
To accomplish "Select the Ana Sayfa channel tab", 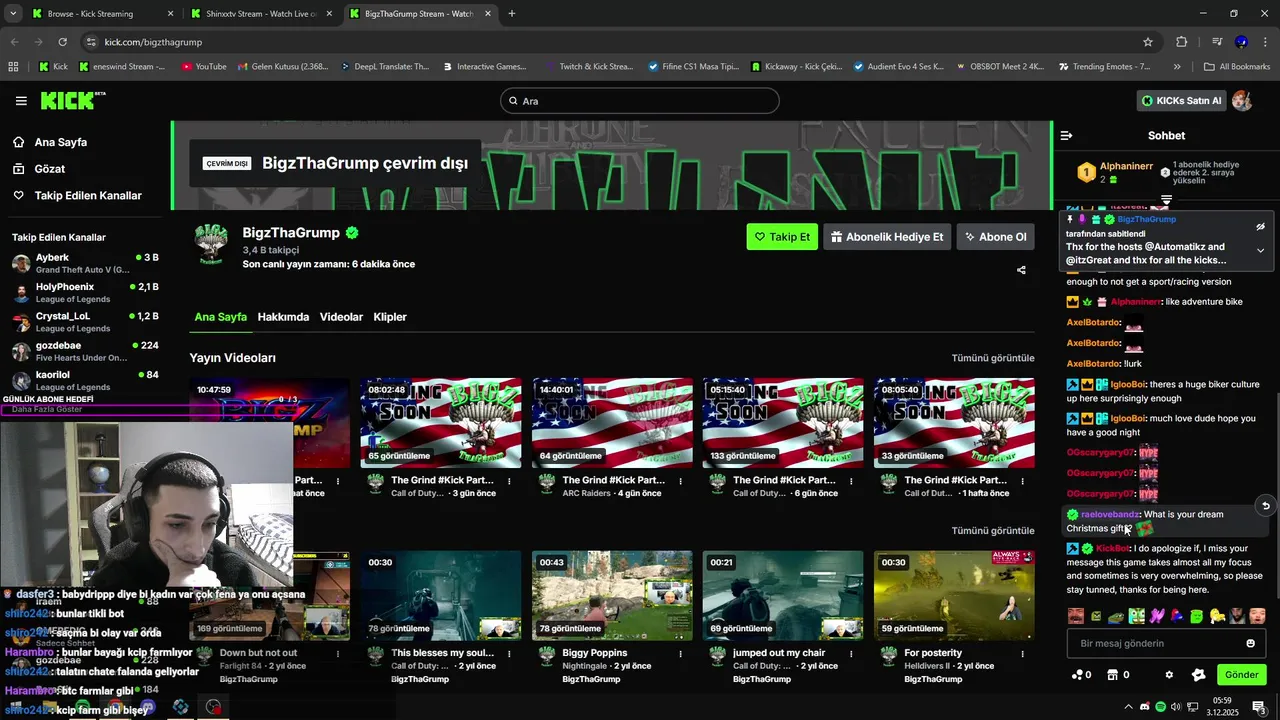I will point(220,317).
